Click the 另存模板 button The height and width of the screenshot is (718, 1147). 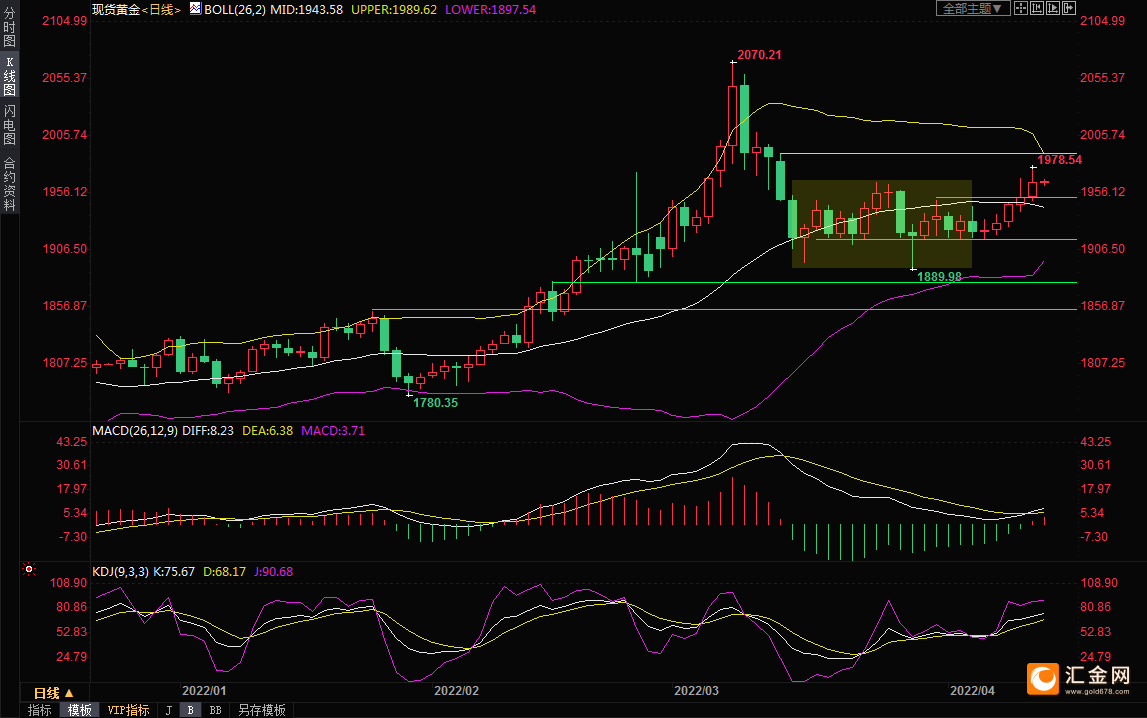click(262, 710)
